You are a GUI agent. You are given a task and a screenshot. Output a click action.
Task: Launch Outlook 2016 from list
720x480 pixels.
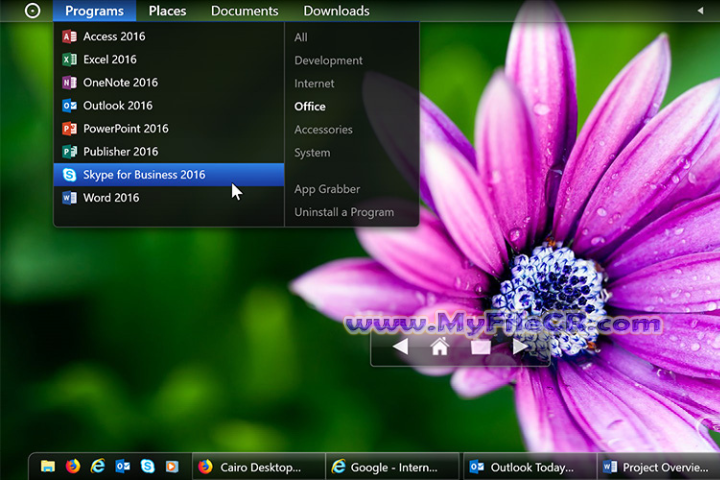click(x=169, y=105)
